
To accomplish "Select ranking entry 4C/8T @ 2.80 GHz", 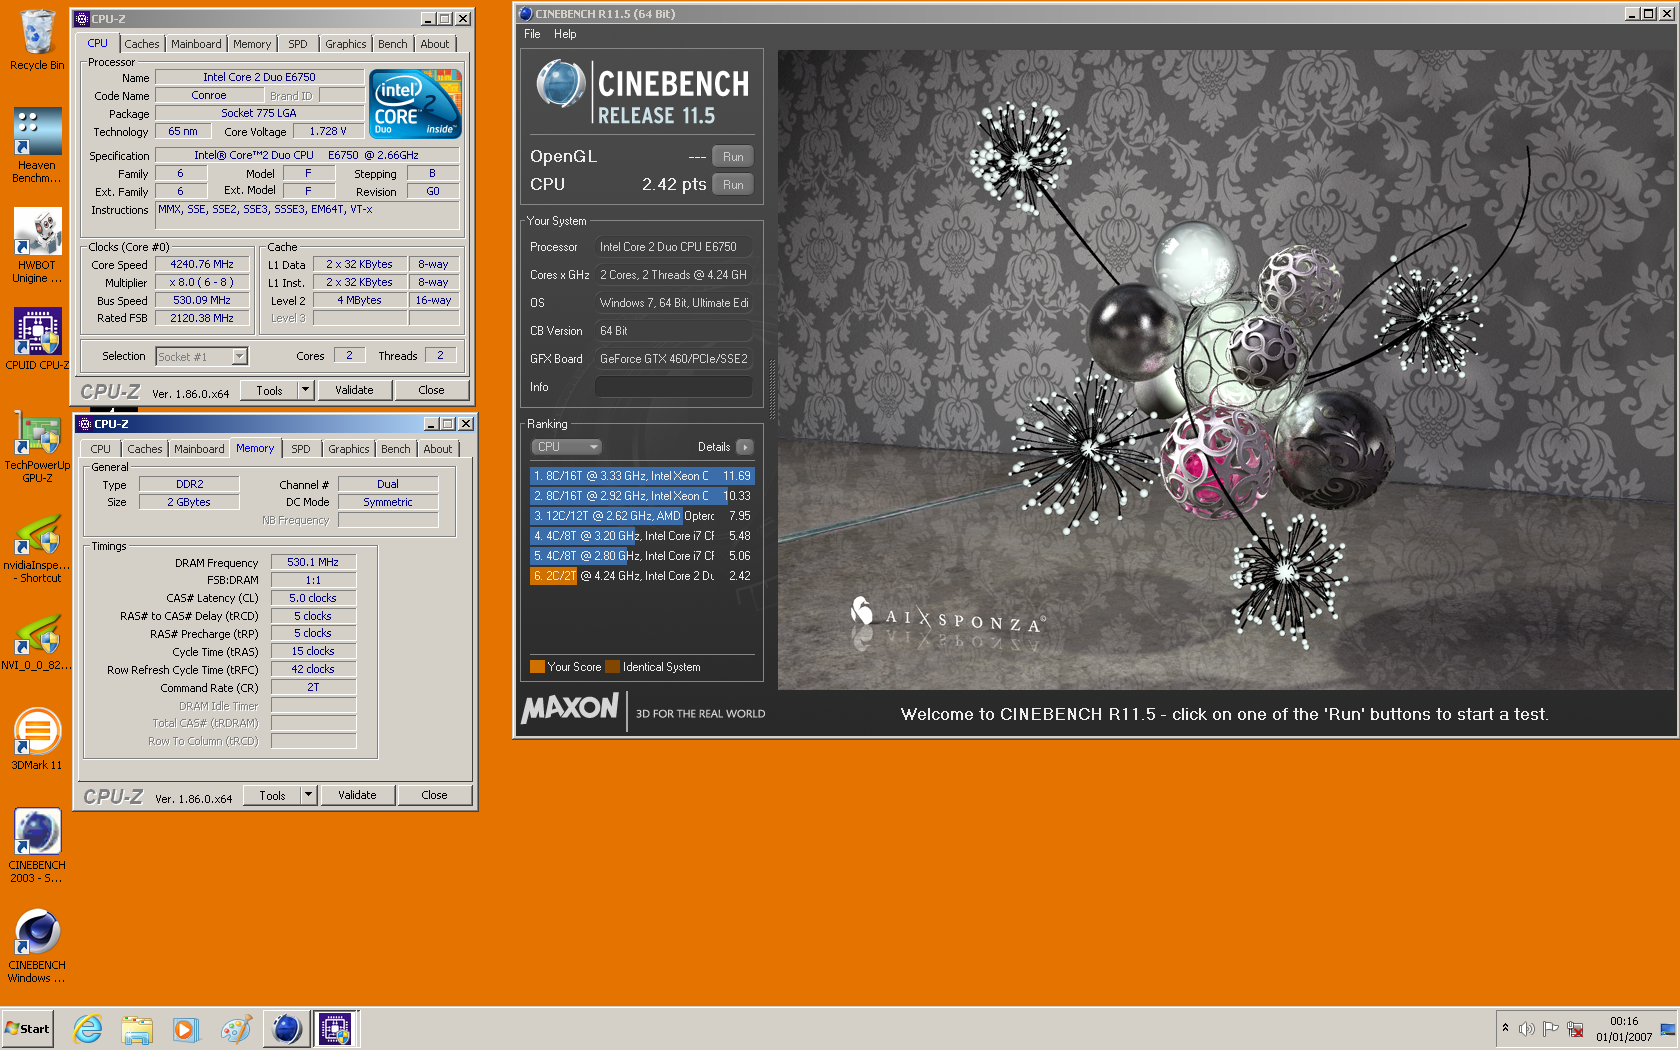I will click(641, 556).
